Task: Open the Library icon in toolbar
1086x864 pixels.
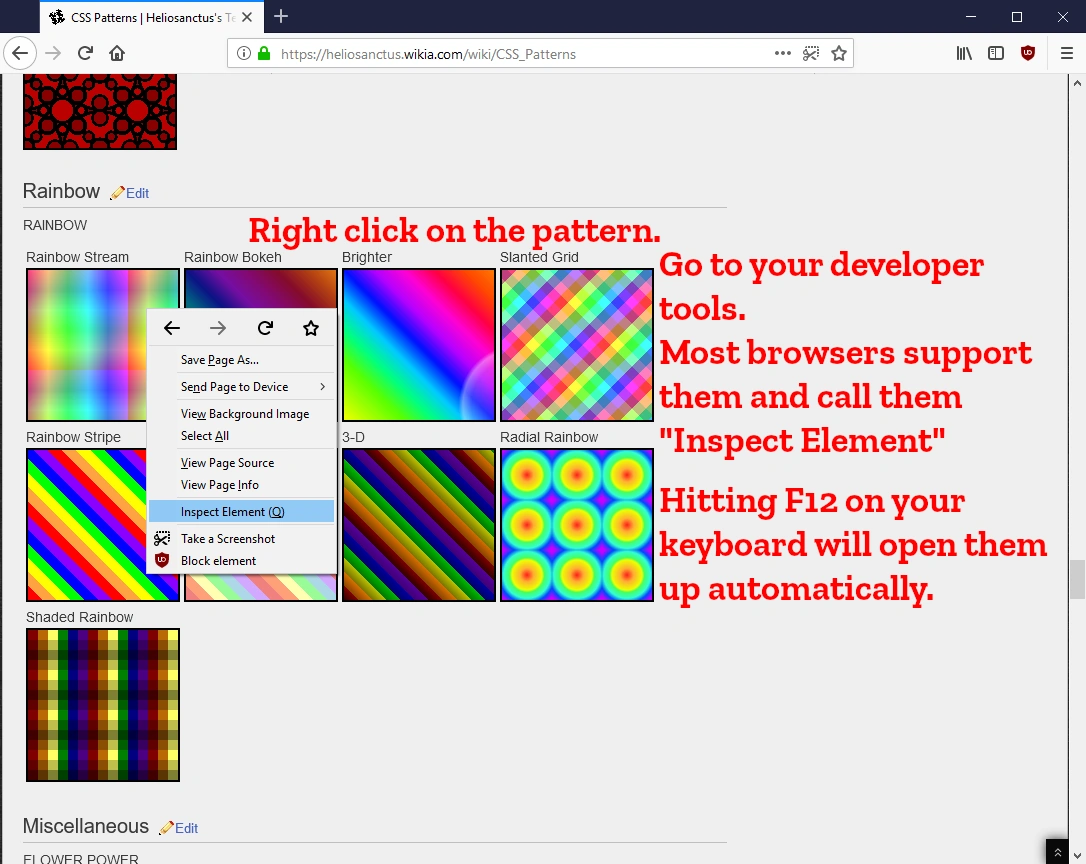Action: click(964, 53)
